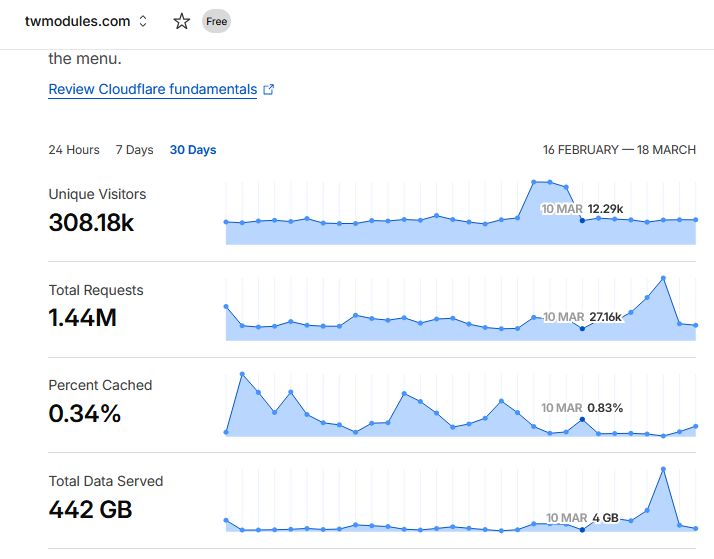Viewport: 714px width, 559px height.
Task: Click the highest peak on Total Requests chart
Action: tap(663, 278)
